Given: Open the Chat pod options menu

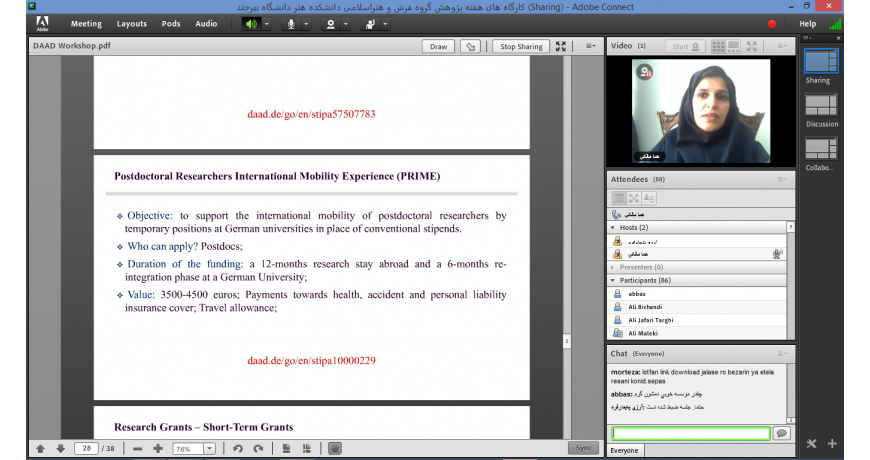Looking at the screenshot, I should [782, 353].
